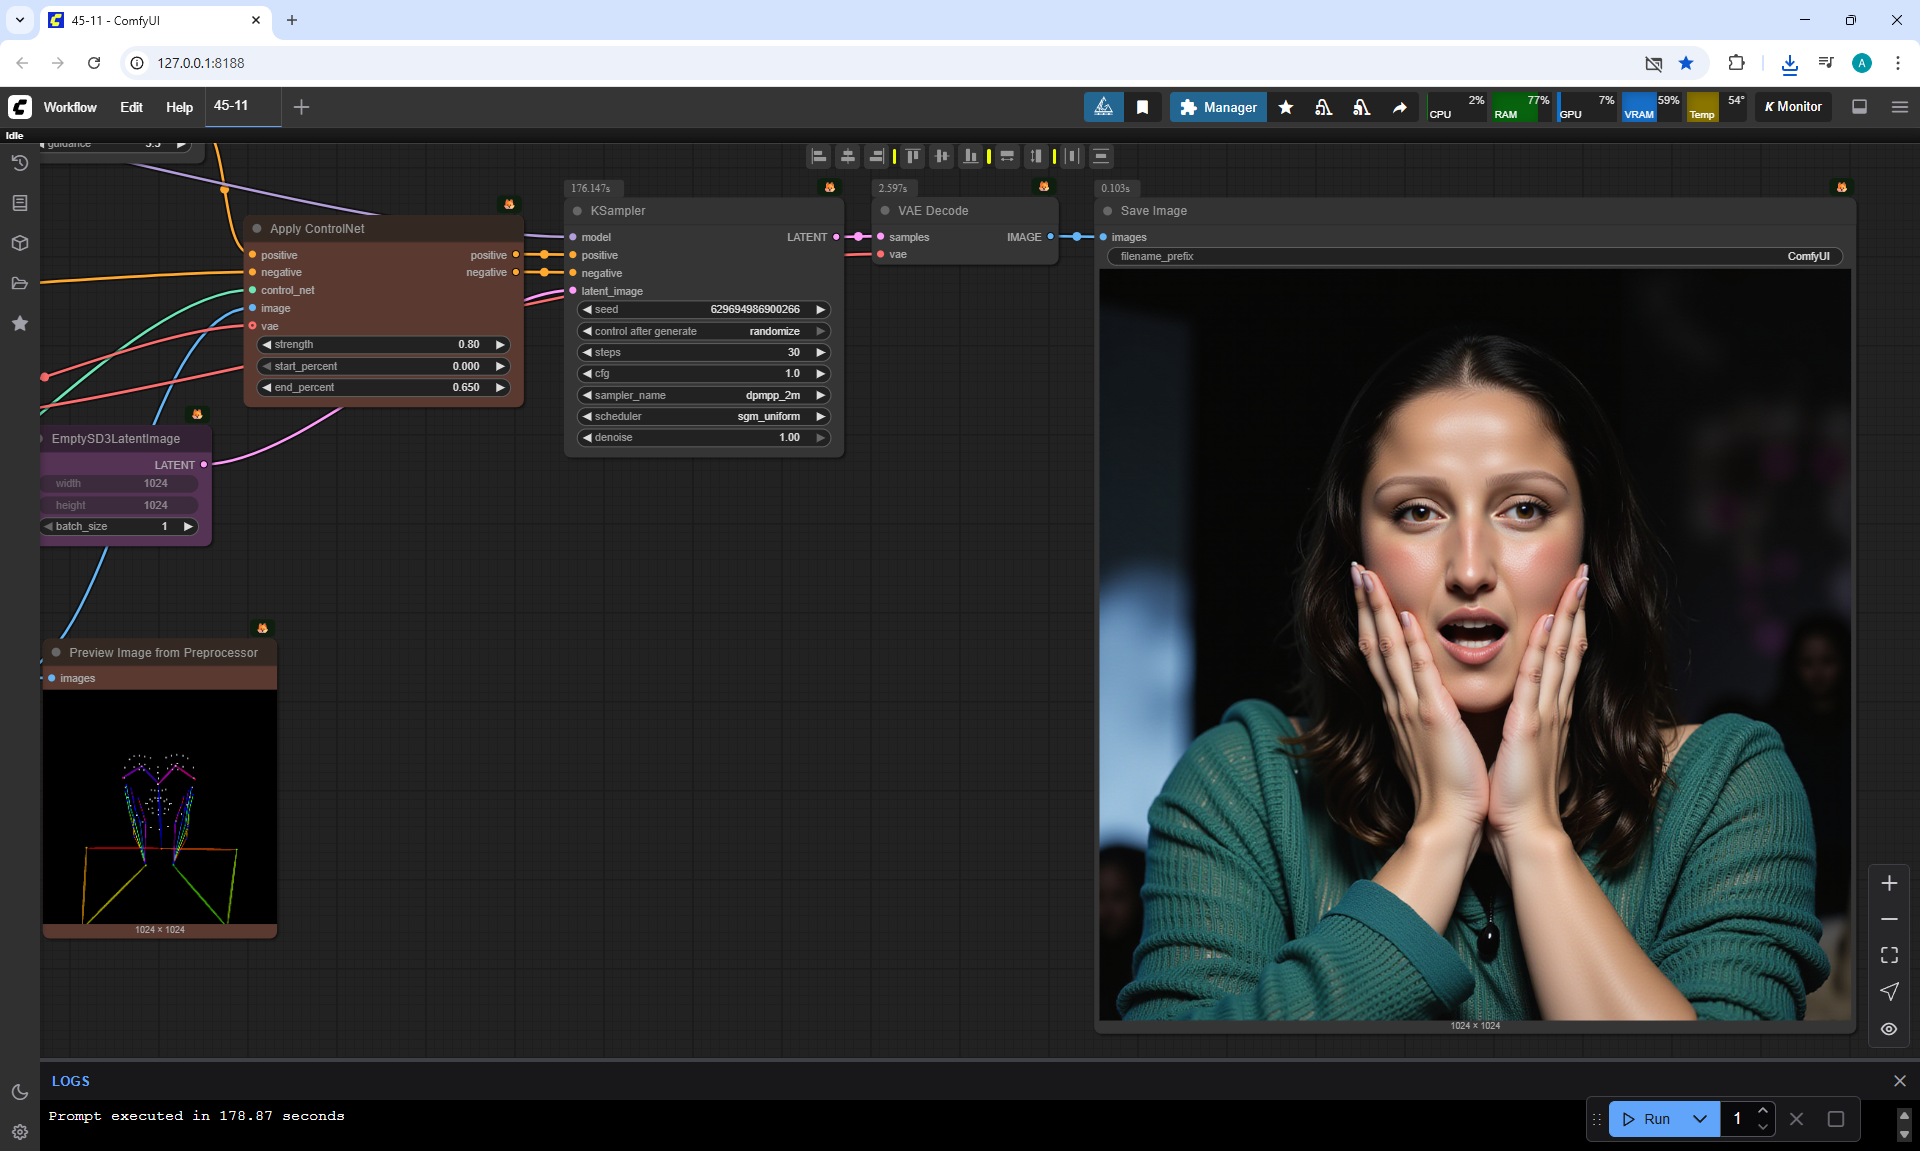Open the queue history sidebar icon
This screenshot has height=1151, width=1920.
pos(19,163)
